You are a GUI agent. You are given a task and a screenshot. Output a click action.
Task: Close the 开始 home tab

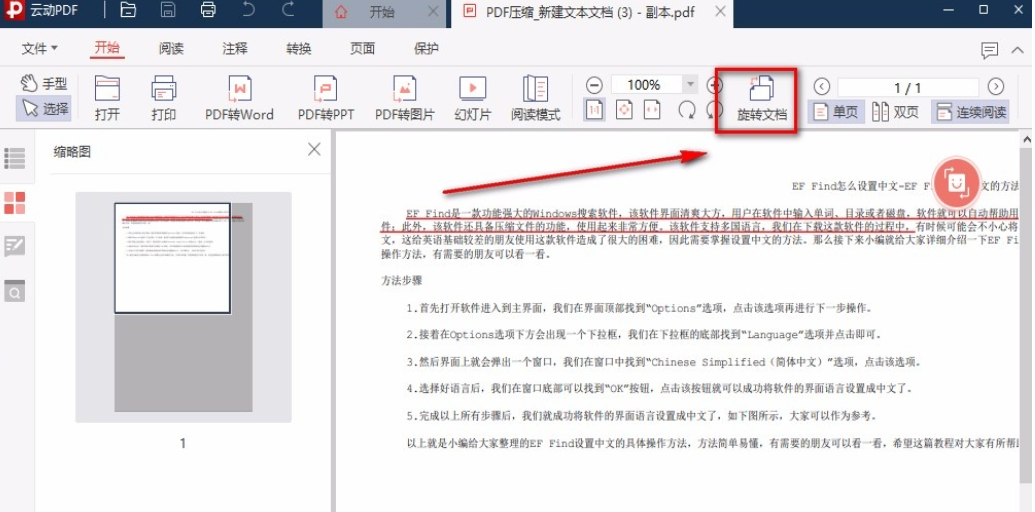[x=433, y=12]
